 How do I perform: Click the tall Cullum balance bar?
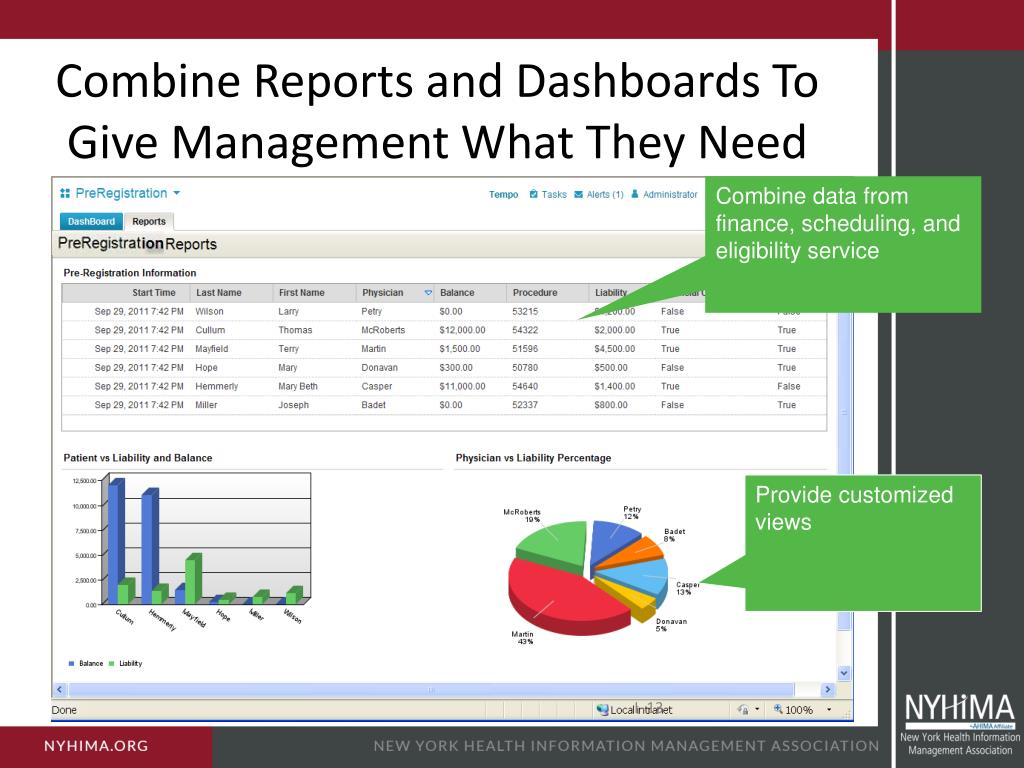pyautogui.click(x=116, y=543)
